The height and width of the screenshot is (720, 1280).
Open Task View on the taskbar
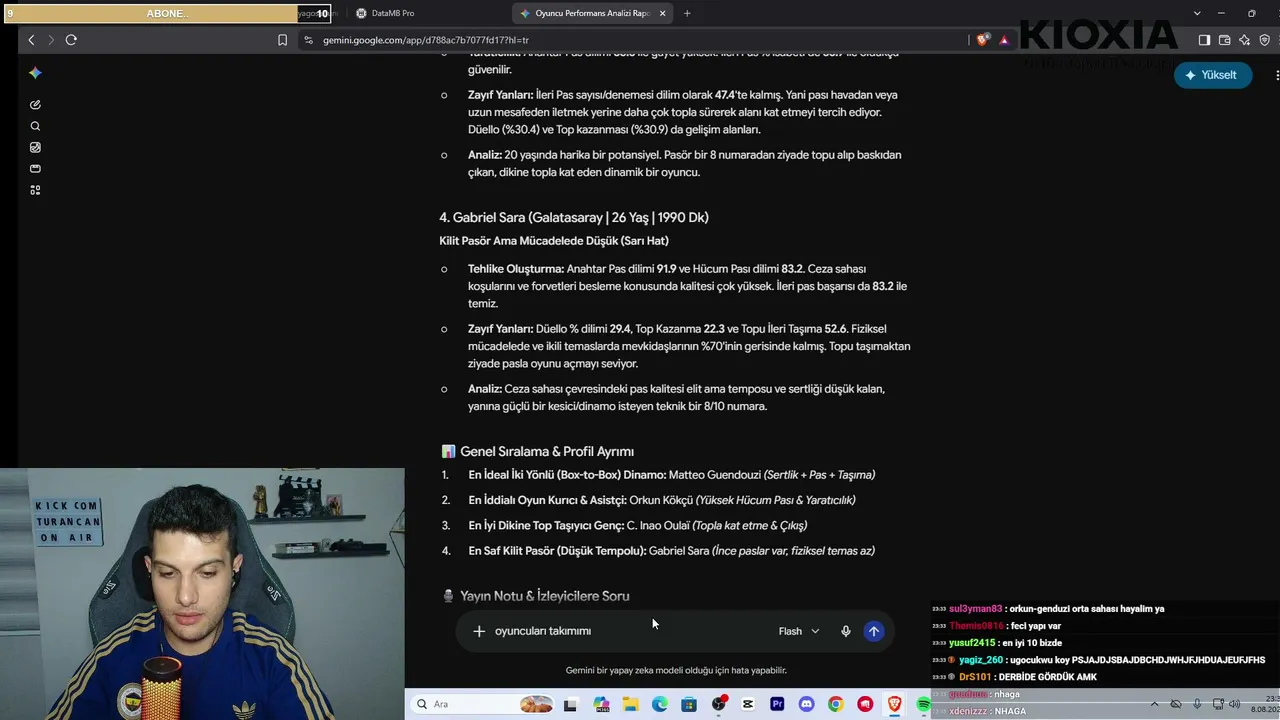(x=570, y=704)
